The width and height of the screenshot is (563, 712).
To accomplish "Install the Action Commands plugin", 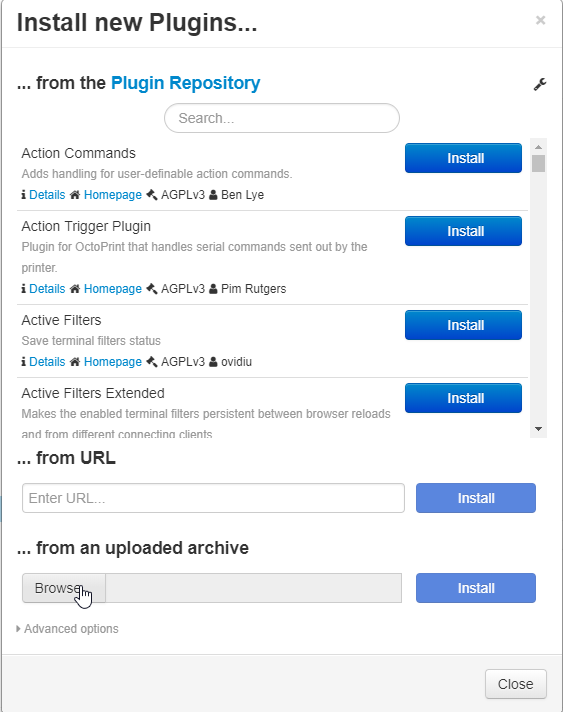I will click(x=463, y=158).
